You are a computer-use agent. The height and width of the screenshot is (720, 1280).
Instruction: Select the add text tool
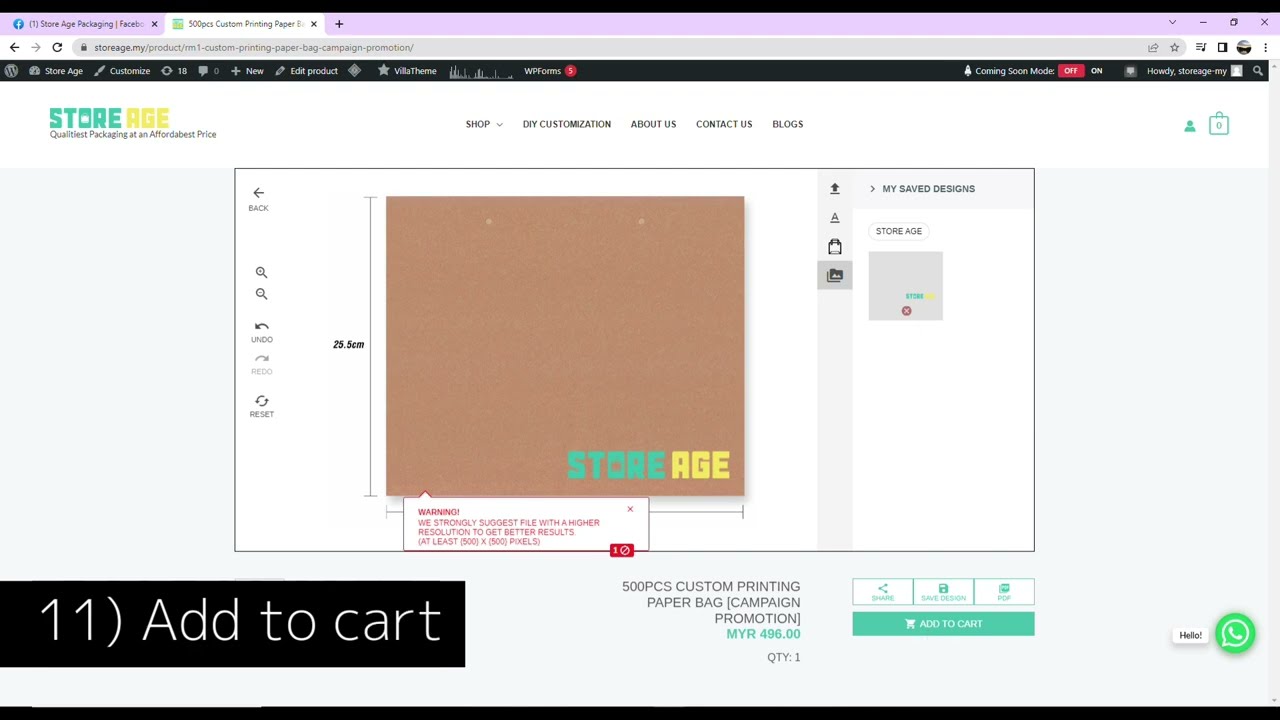835,217
